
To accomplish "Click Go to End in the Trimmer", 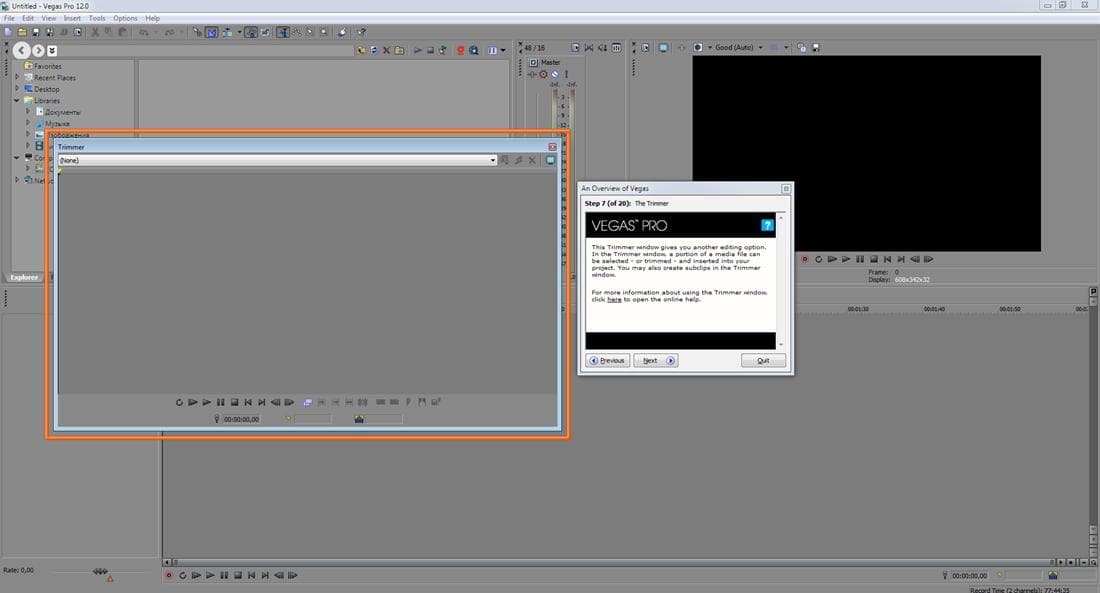I will click(x=262, y=402).
